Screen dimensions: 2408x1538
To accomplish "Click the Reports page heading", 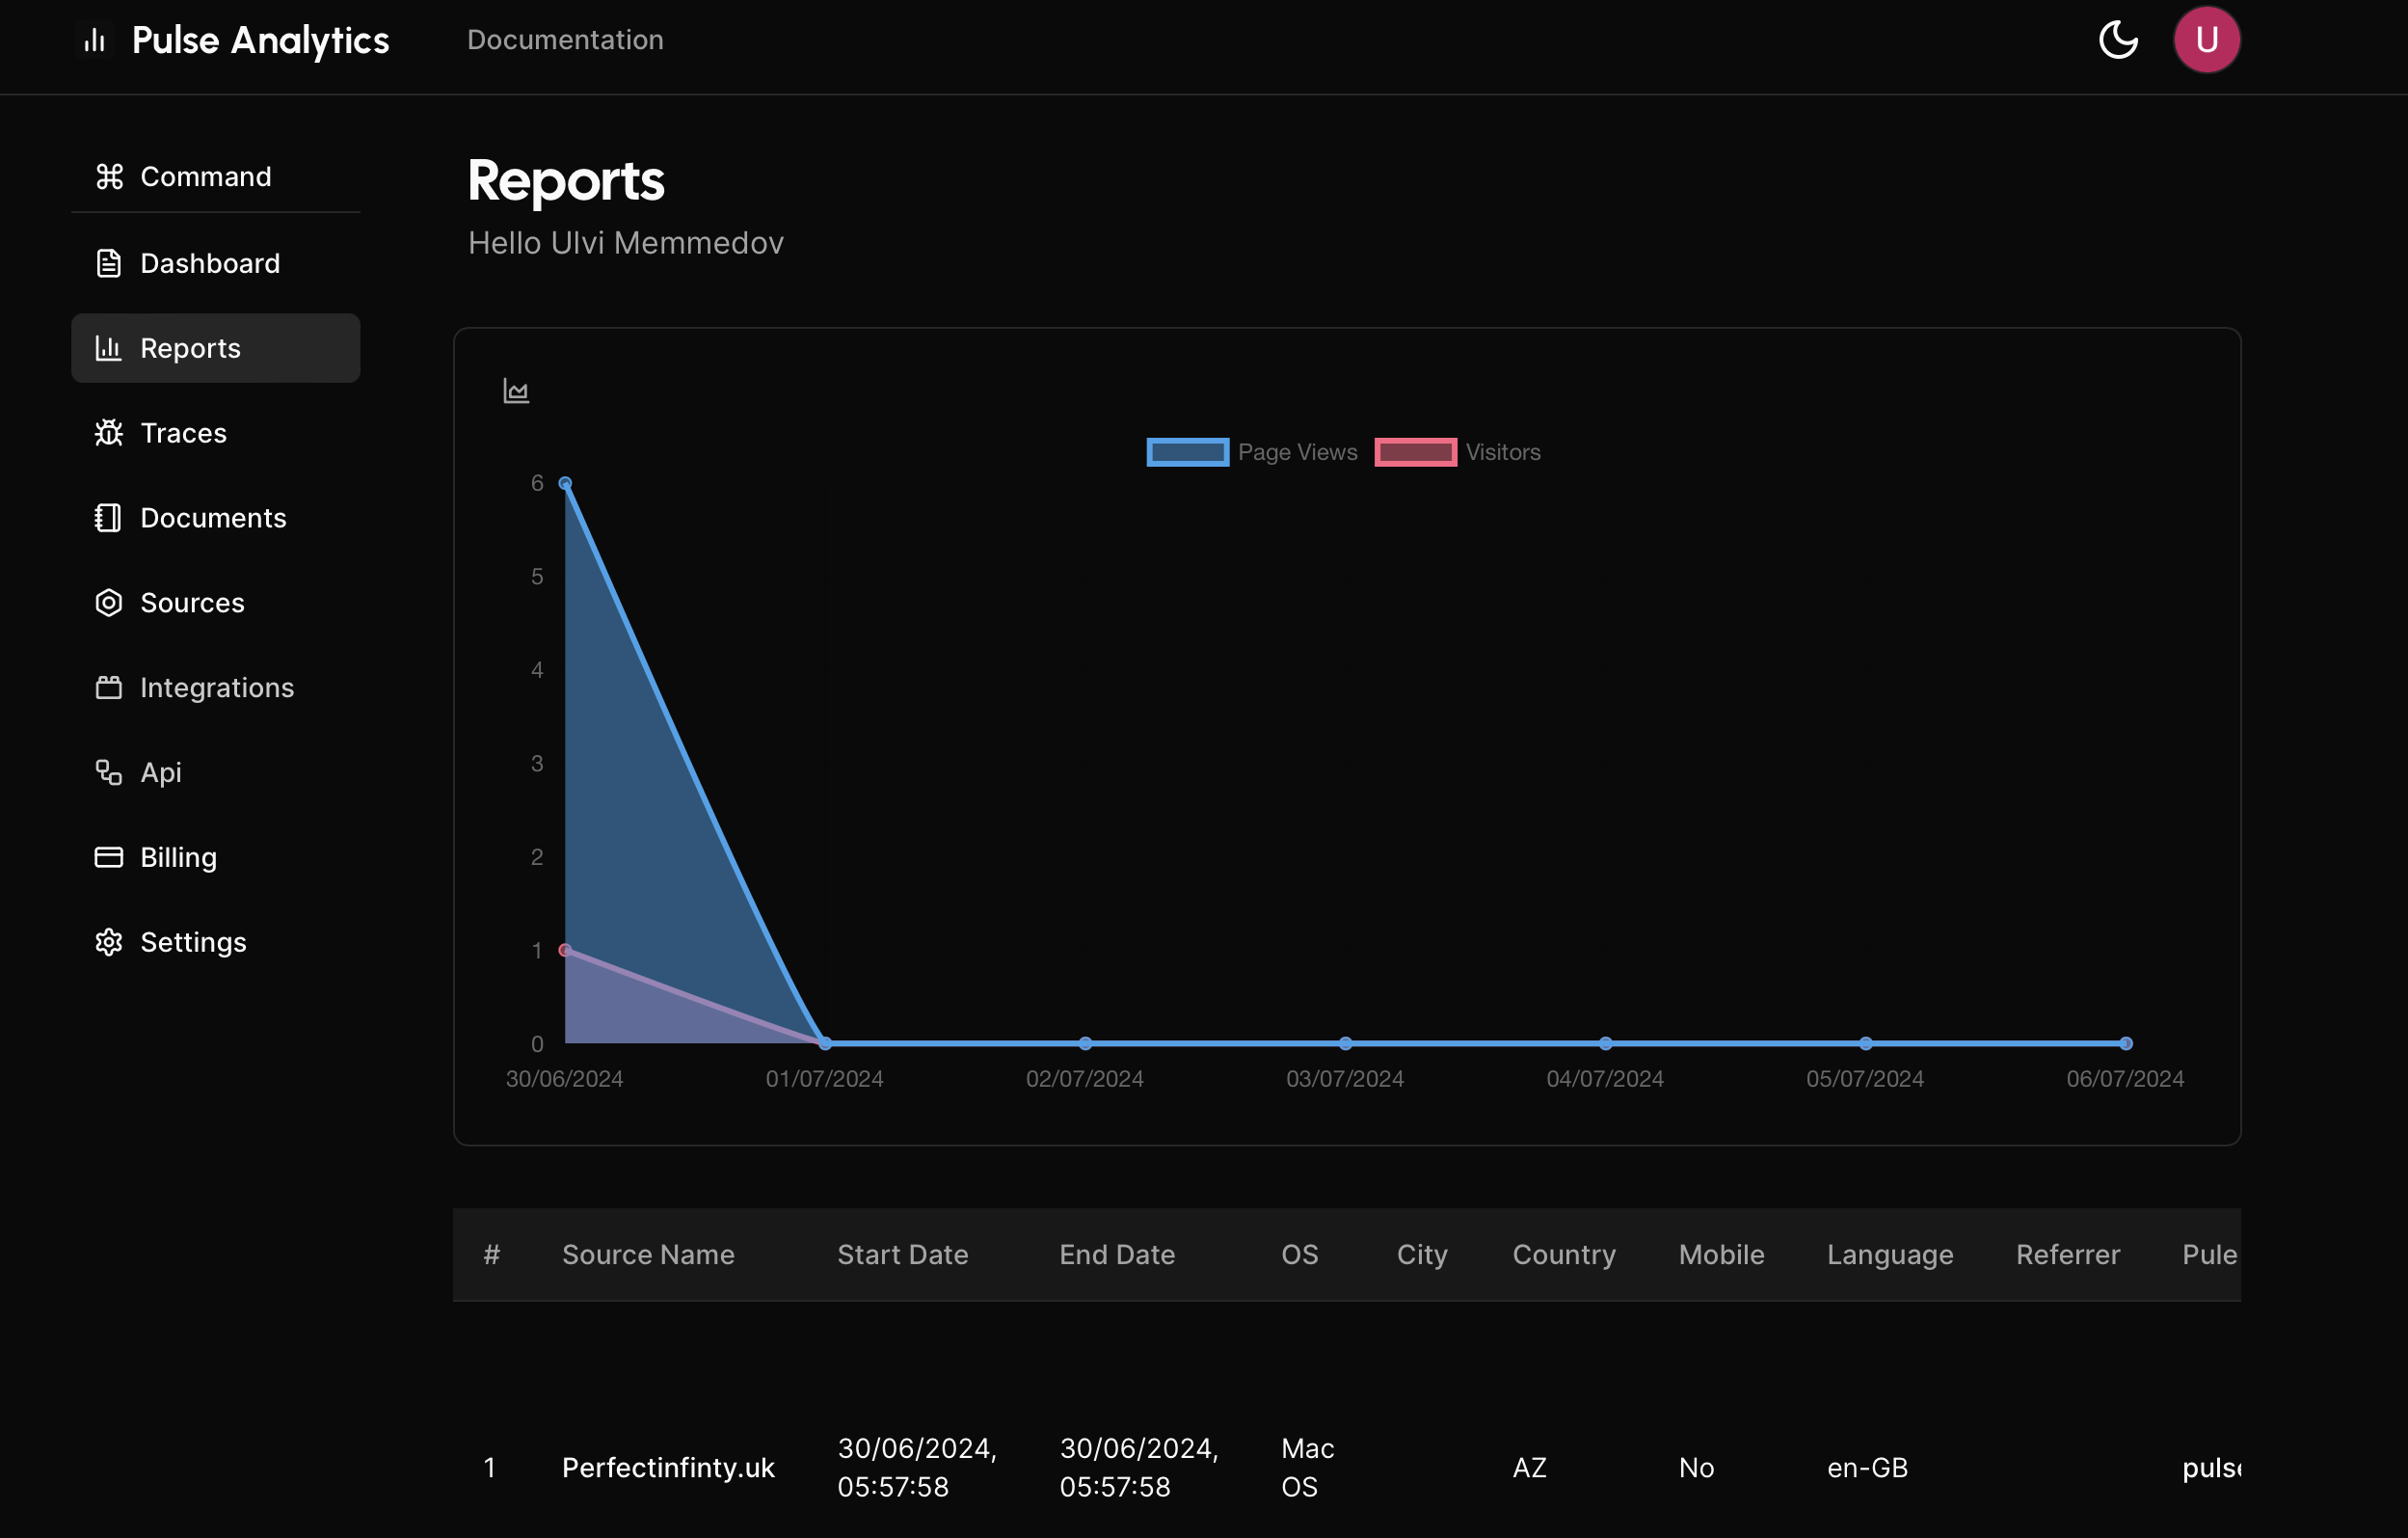I will click(566, 181).
